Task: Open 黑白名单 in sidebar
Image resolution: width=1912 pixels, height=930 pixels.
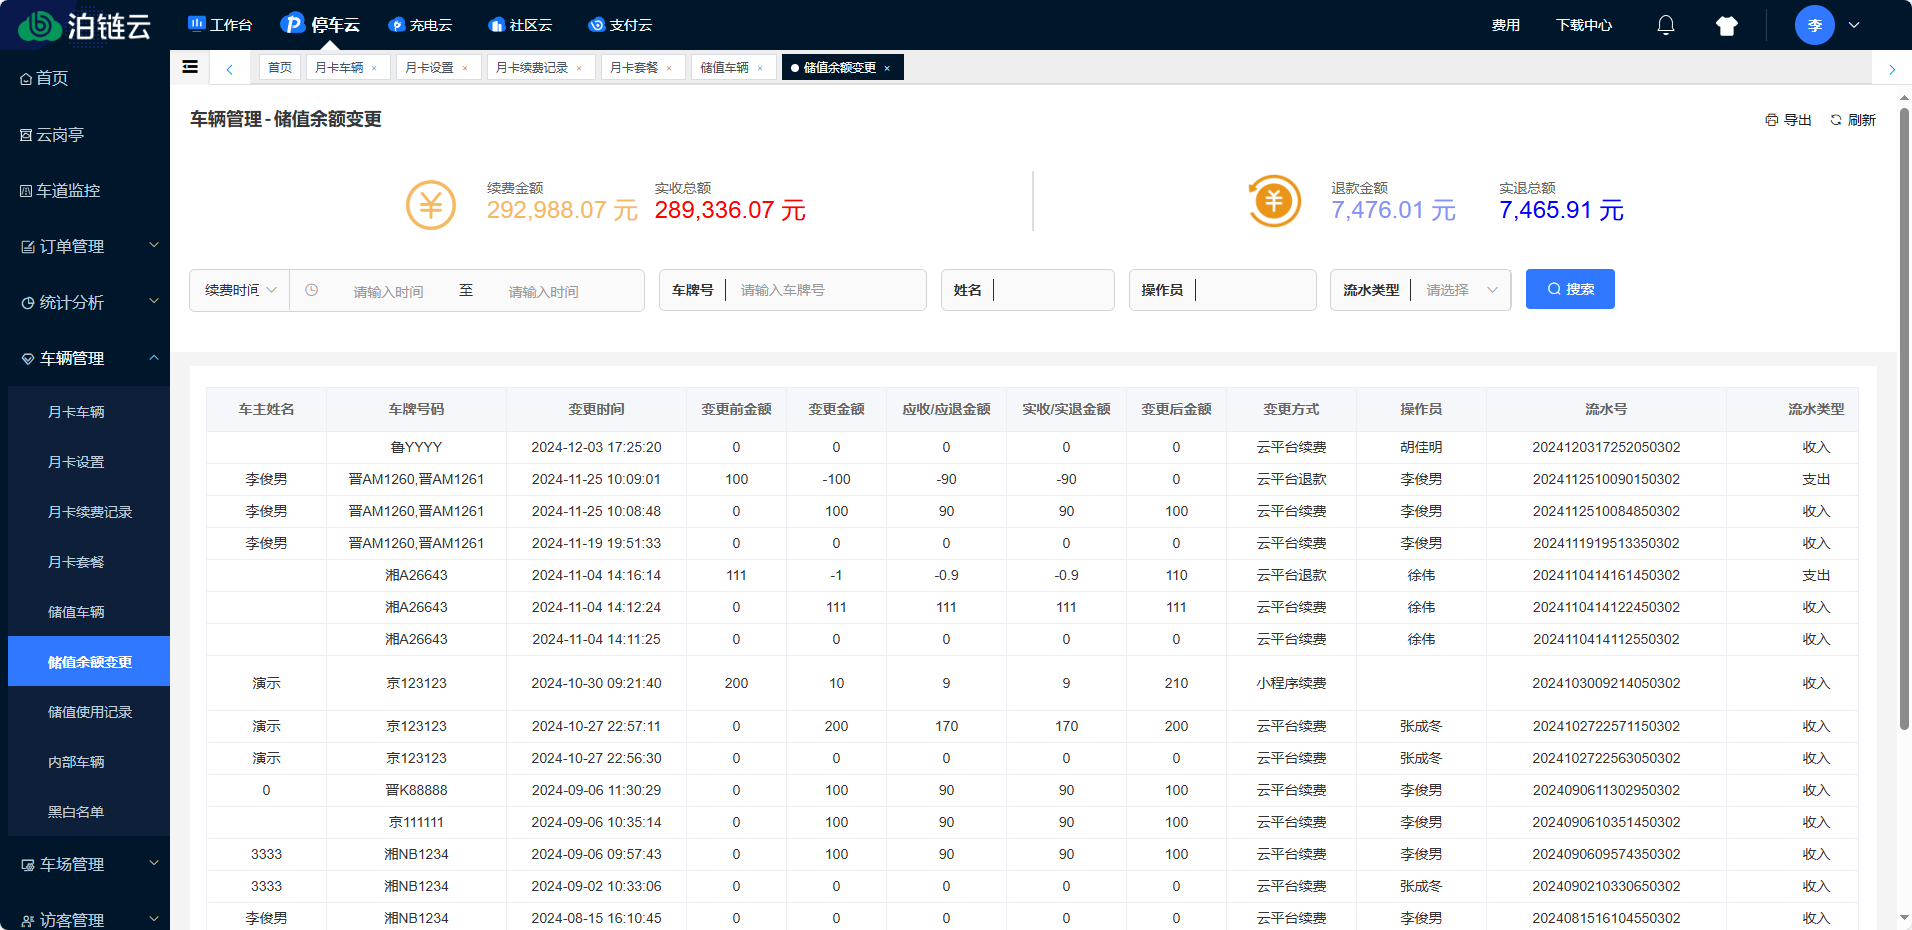Action: click(89, 812)
